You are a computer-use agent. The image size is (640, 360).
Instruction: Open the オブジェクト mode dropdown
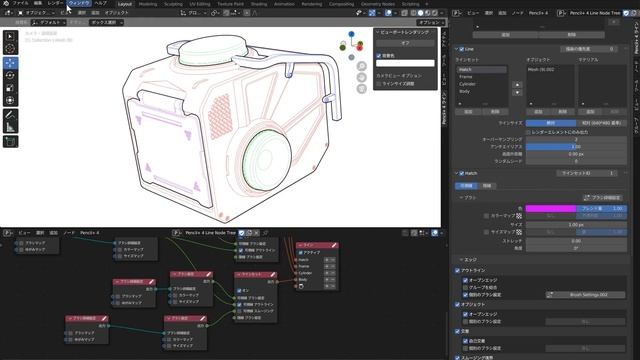point(36,13)
